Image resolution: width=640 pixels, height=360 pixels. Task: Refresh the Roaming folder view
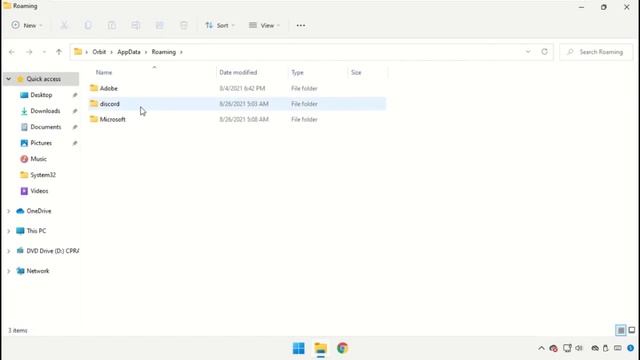pyautogui.click(x=544, y=52)
